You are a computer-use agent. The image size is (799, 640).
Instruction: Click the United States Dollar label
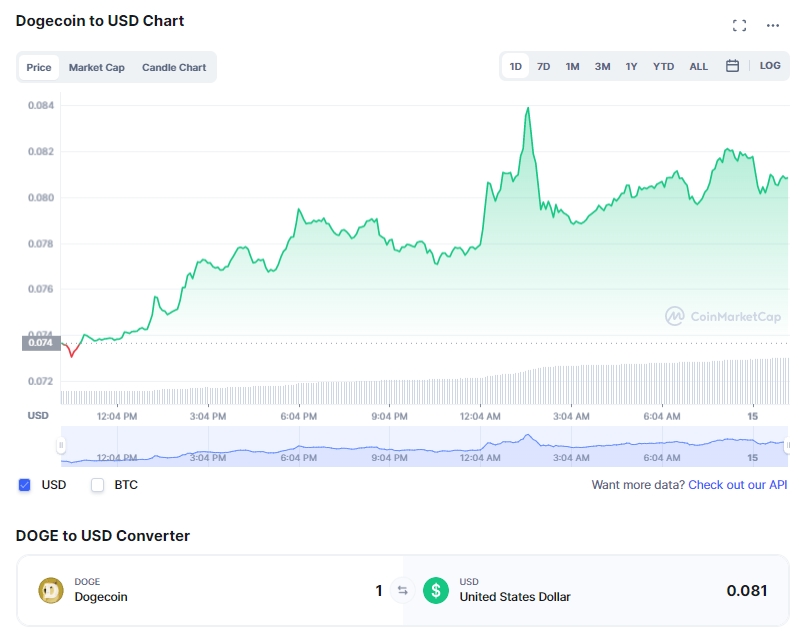click(x=515, y=597)
